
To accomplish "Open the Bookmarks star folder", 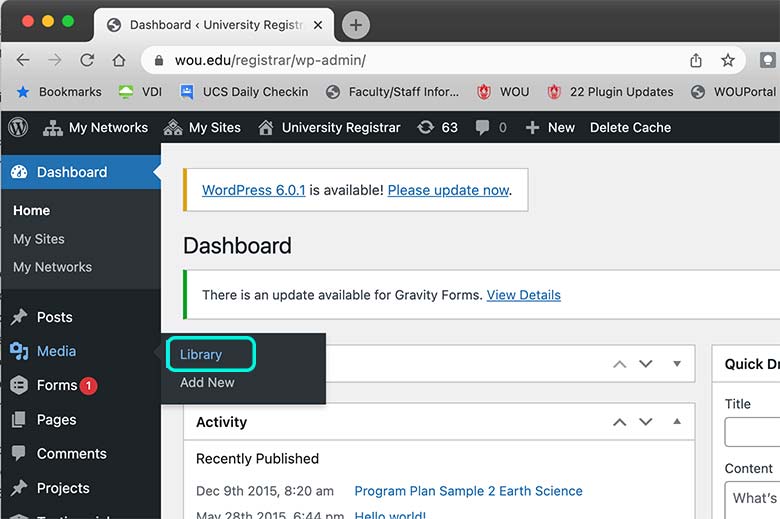I will (59, 92).
